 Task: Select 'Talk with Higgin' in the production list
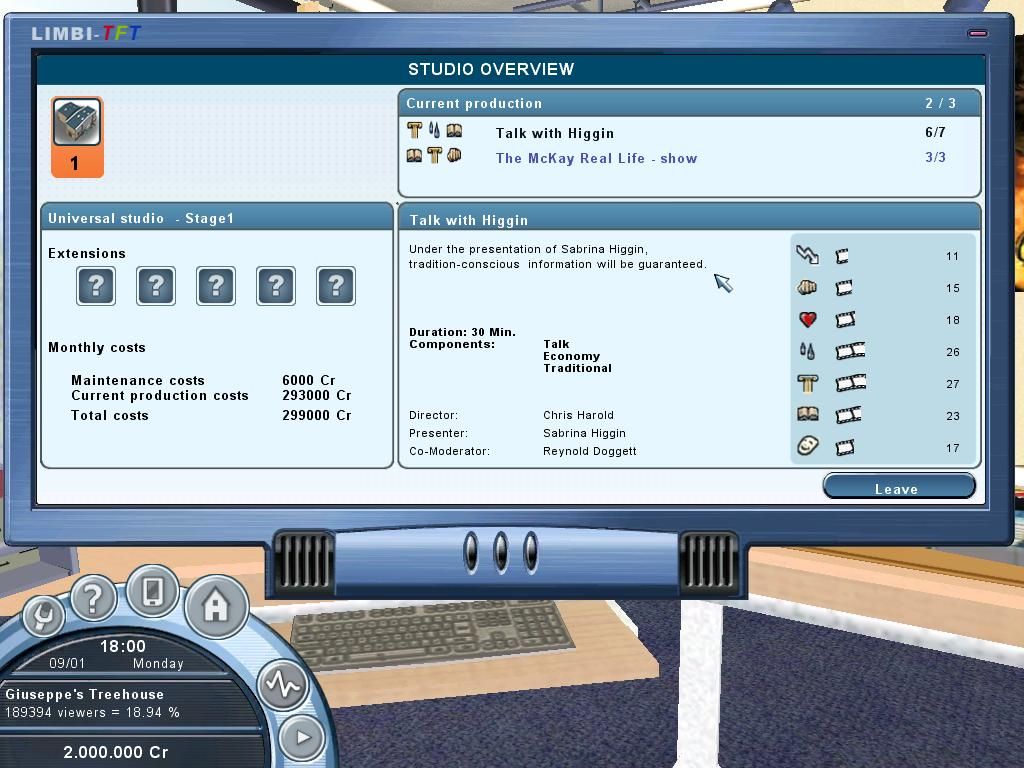coord(554,133)
